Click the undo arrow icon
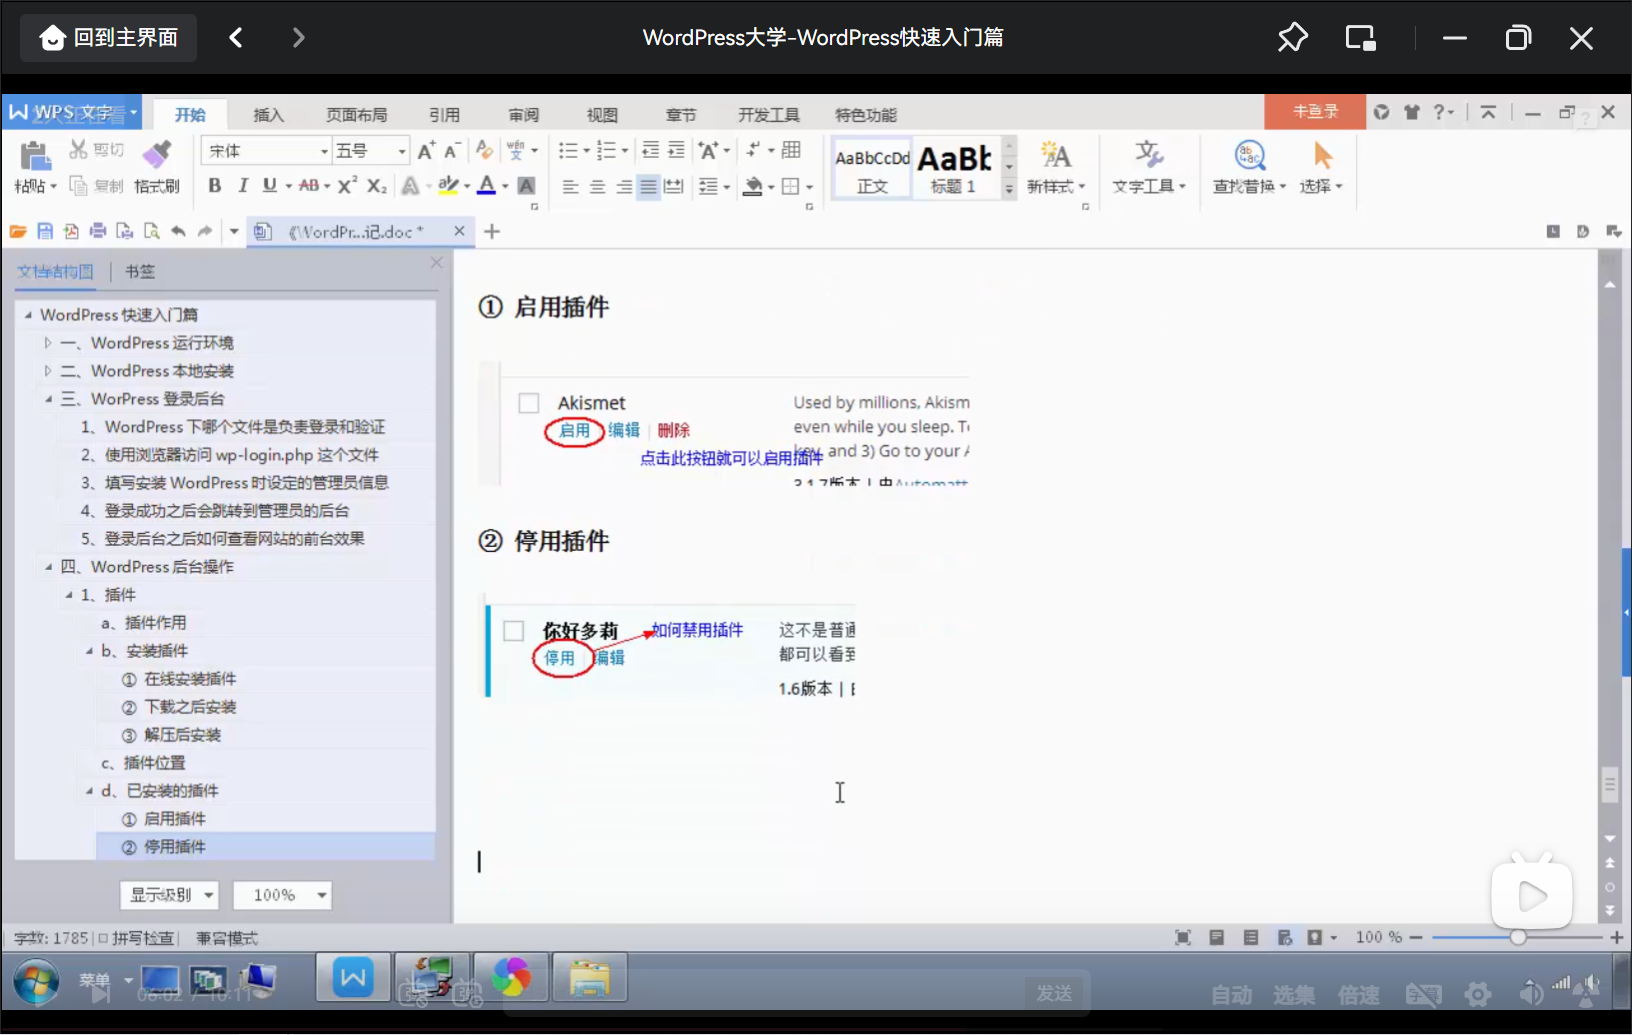Viewport: 1632px width, 1035px height. click(178, 232)
